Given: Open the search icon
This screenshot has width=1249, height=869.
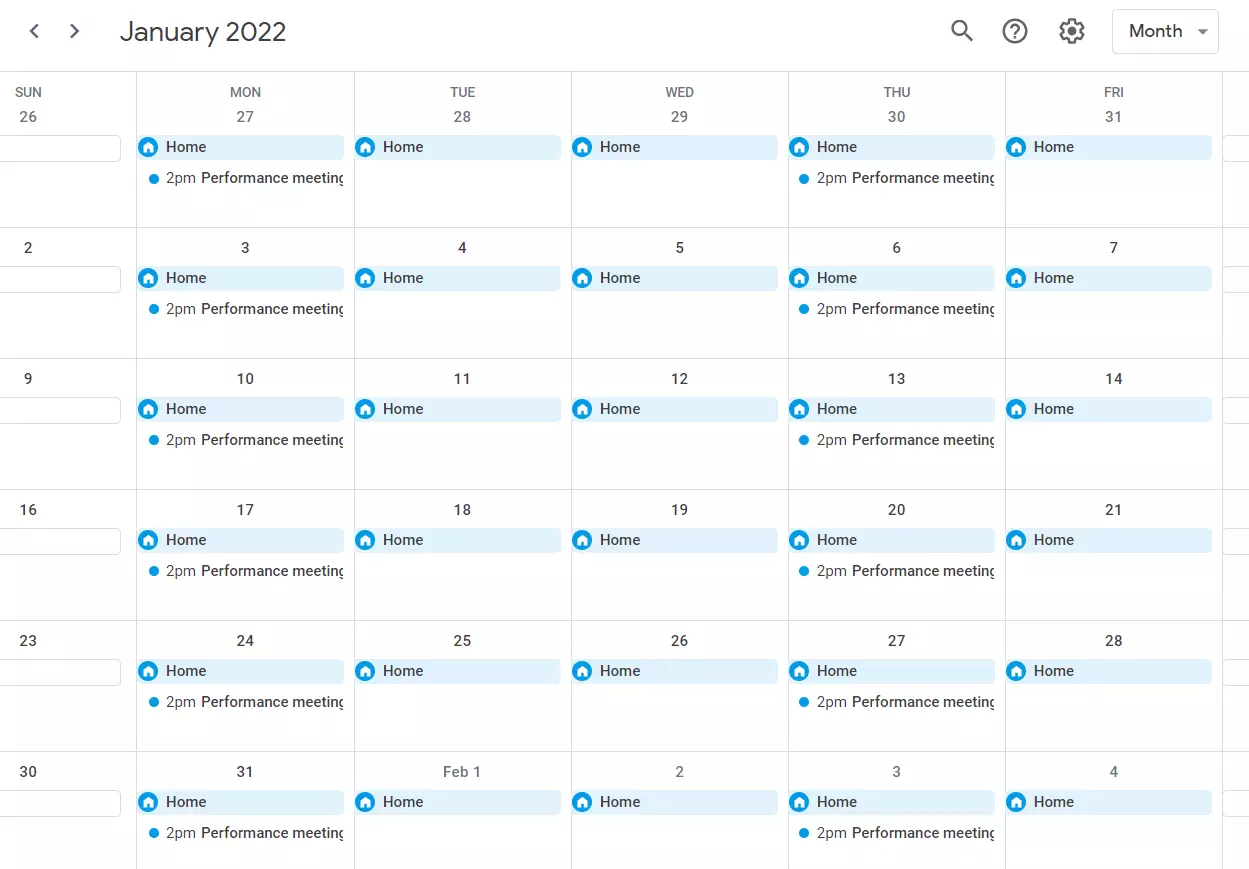Looking at the screenshot, I should tap(961, 31).
